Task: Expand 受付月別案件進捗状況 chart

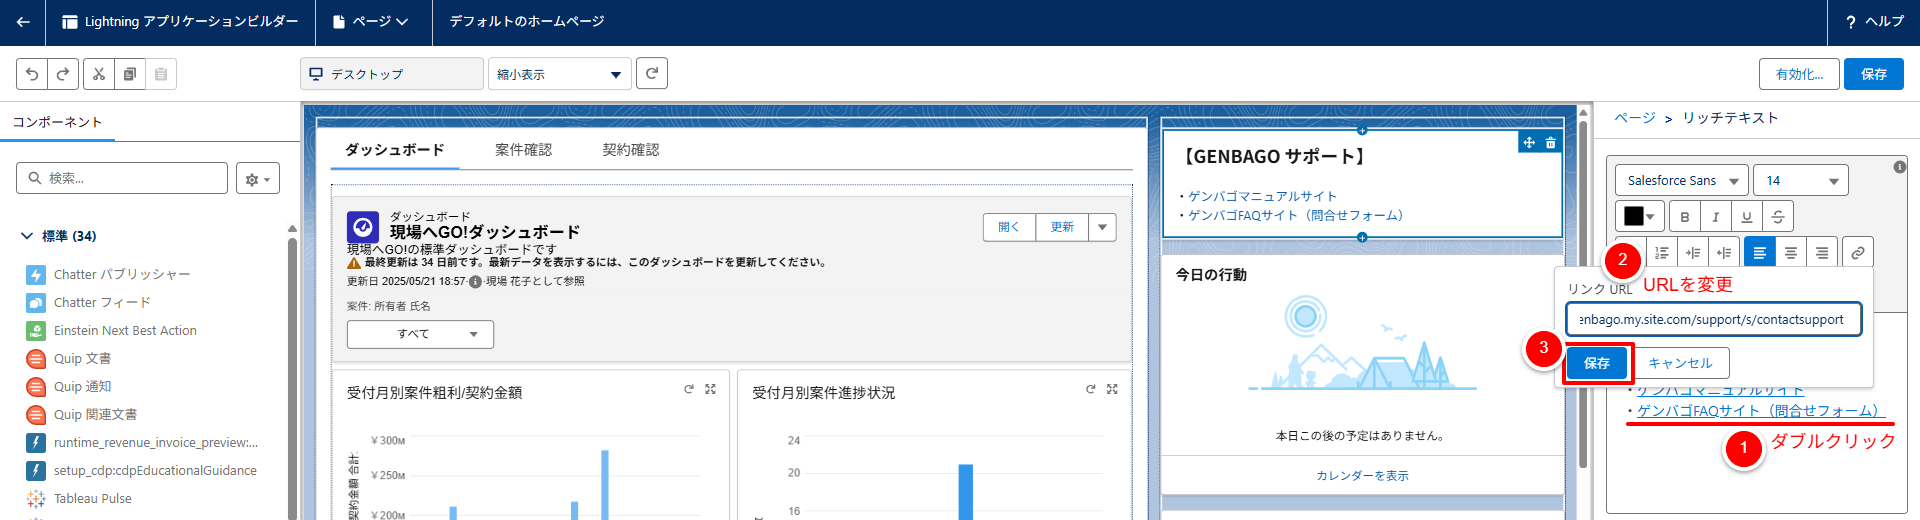Action: click(x=1112, y=389)
